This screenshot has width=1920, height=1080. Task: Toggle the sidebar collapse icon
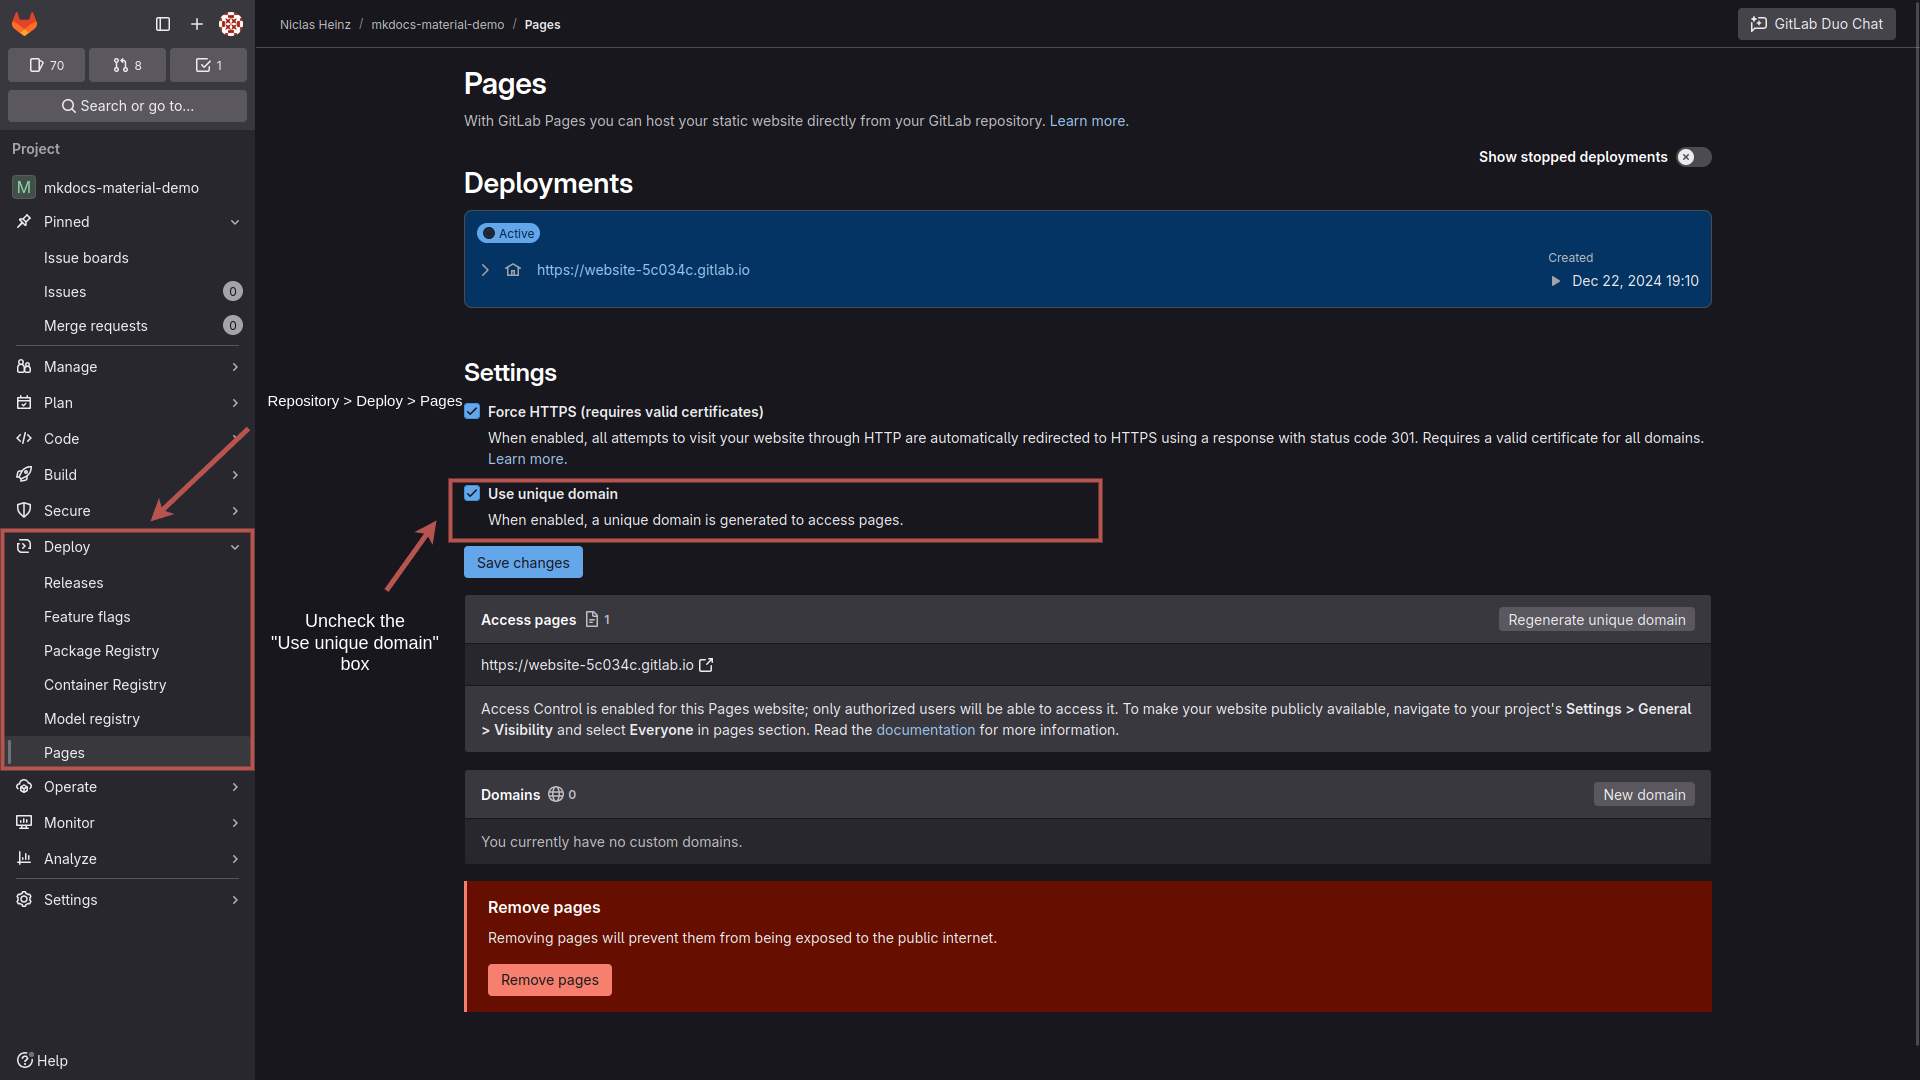(163, 24)
